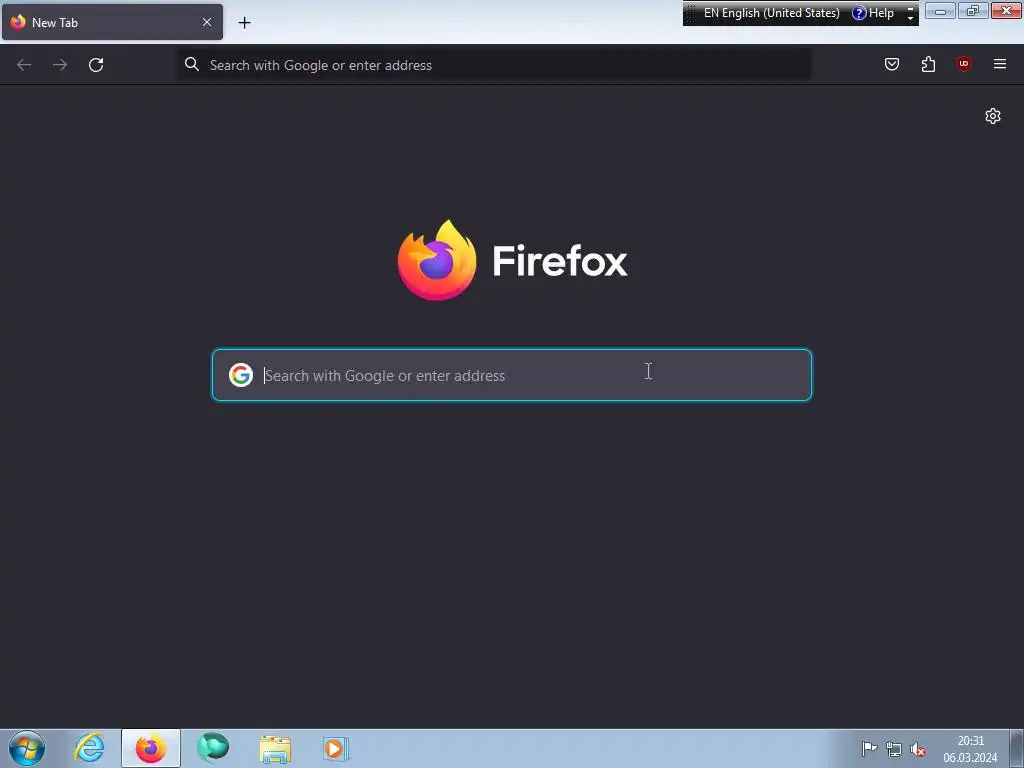This screenshot has height=768, width=1024.
Task: Open the network tray icon
Action: [893, 749]
